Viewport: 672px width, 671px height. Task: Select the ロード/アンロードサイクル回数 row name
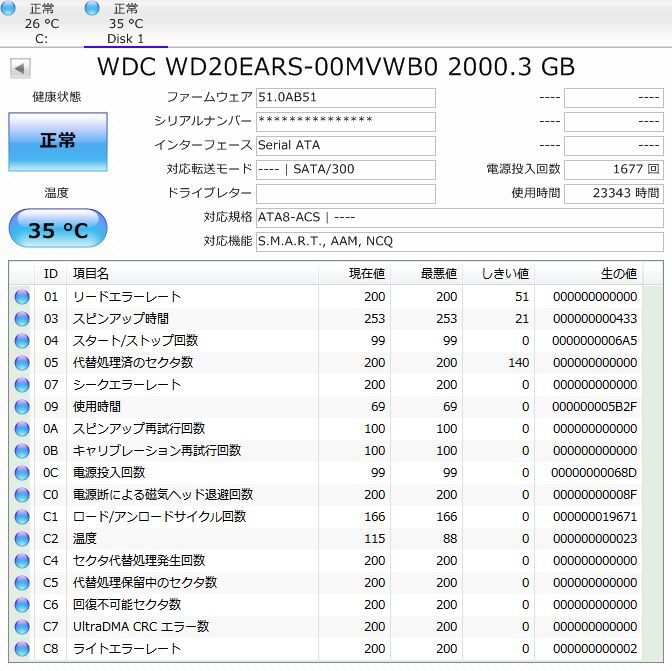(159, 517)
